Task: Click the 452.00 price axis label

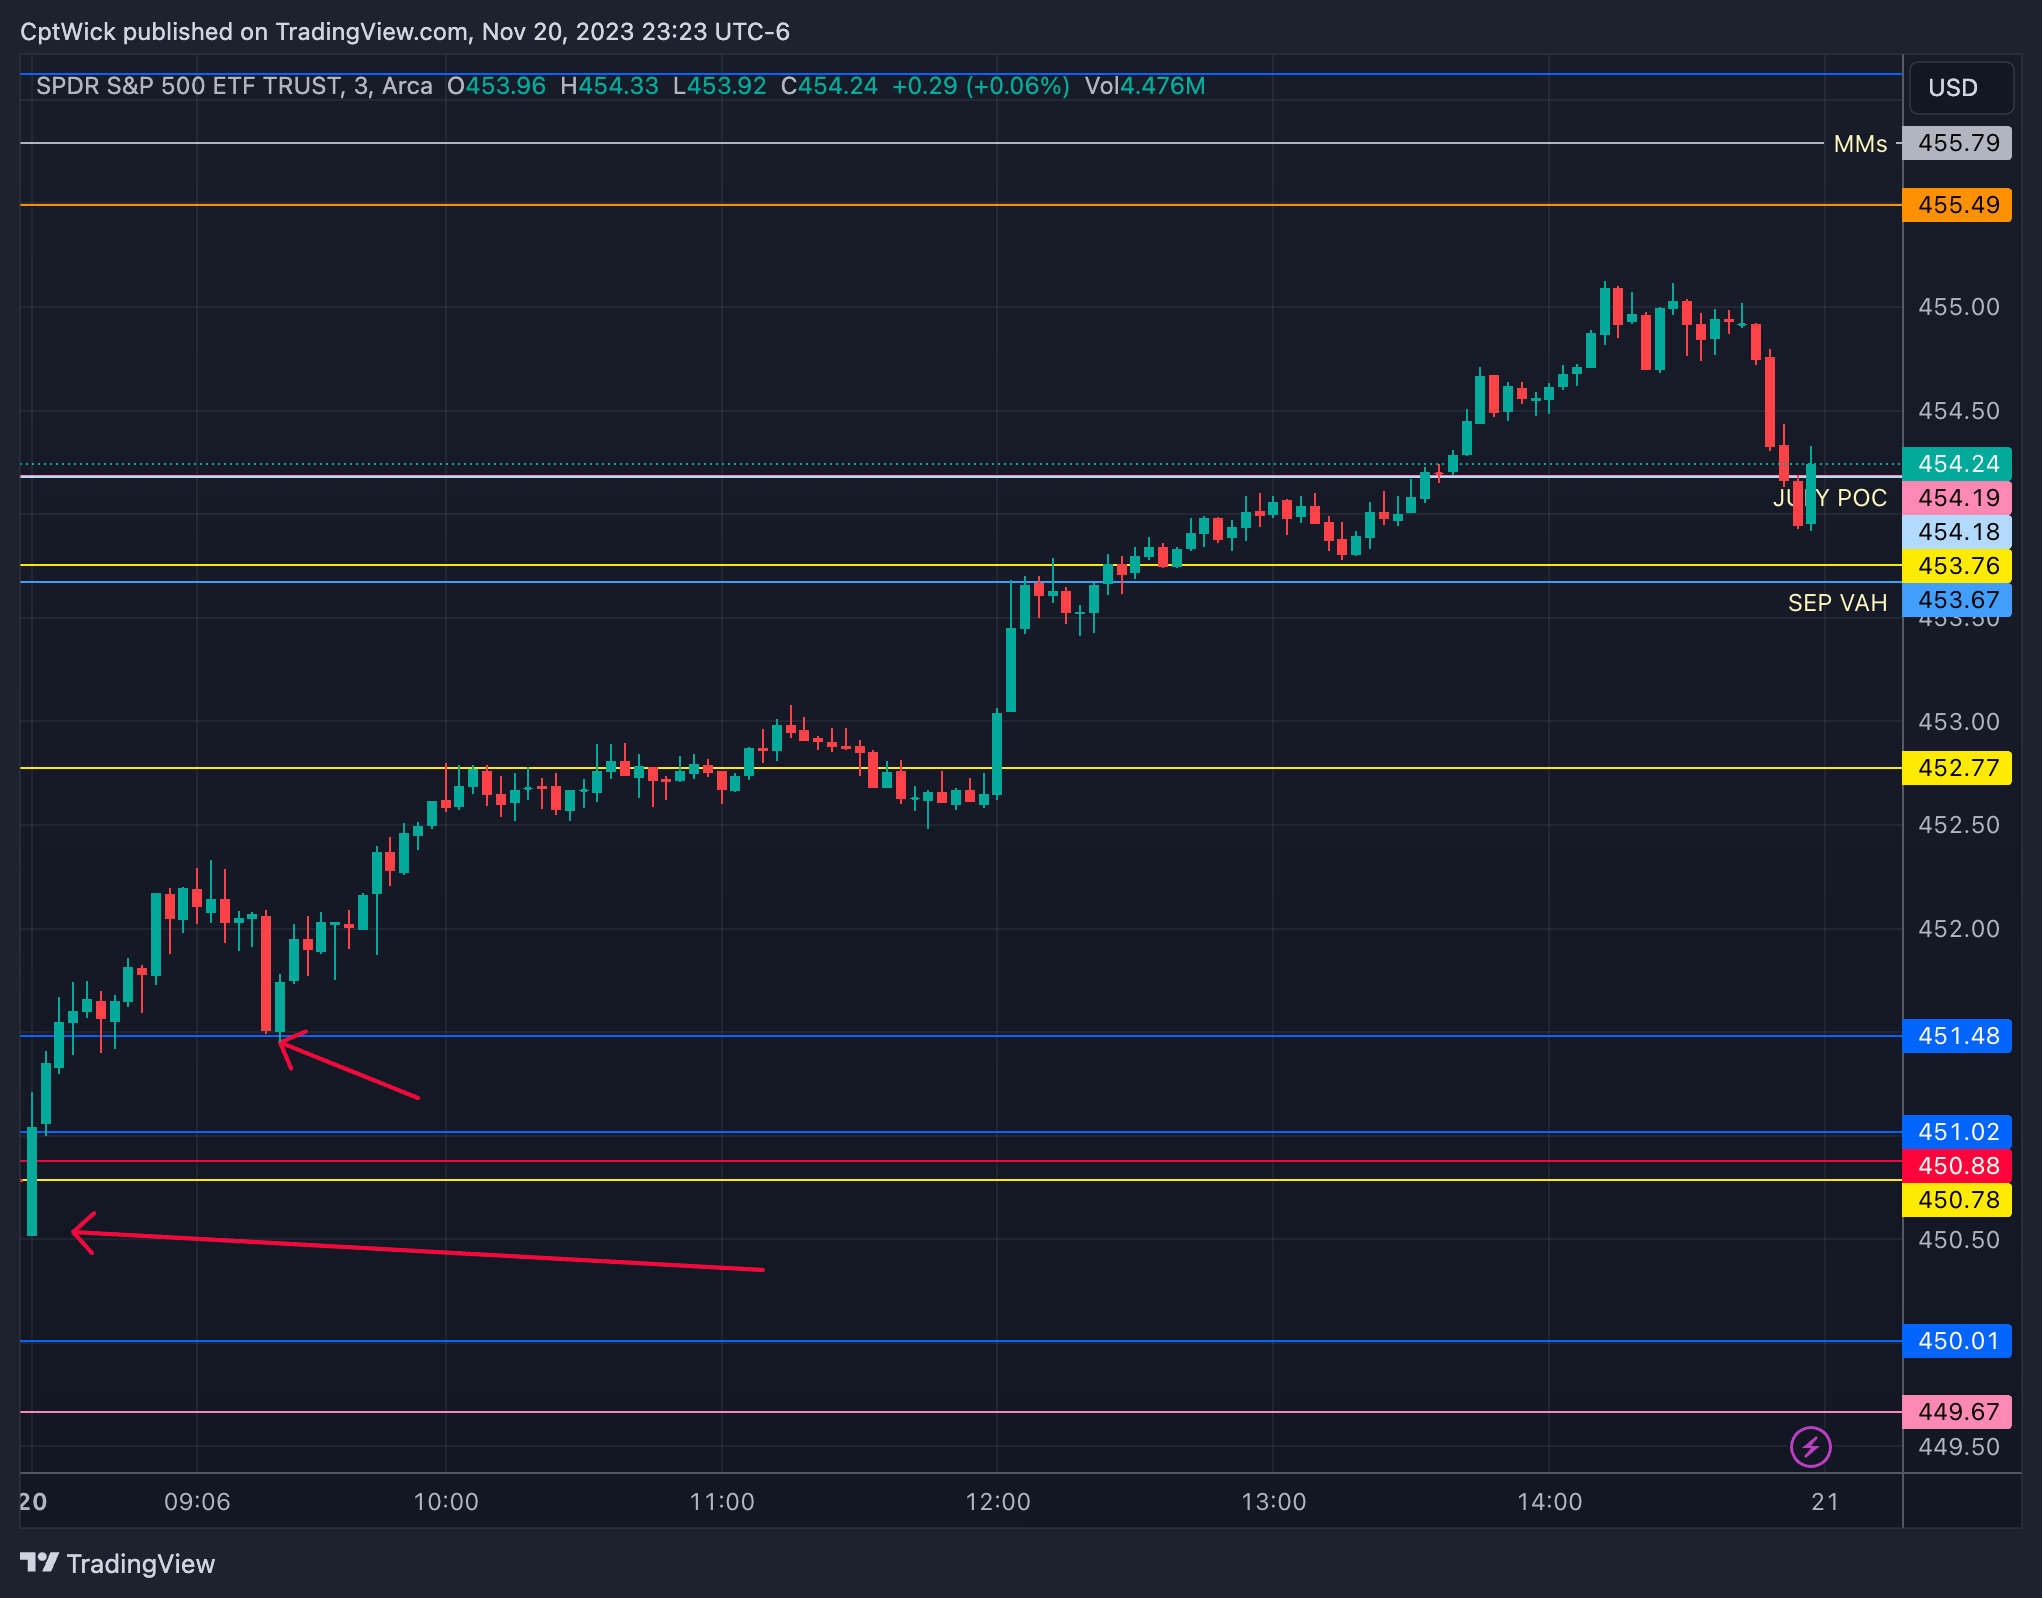Action: (x=1958, y=929)
